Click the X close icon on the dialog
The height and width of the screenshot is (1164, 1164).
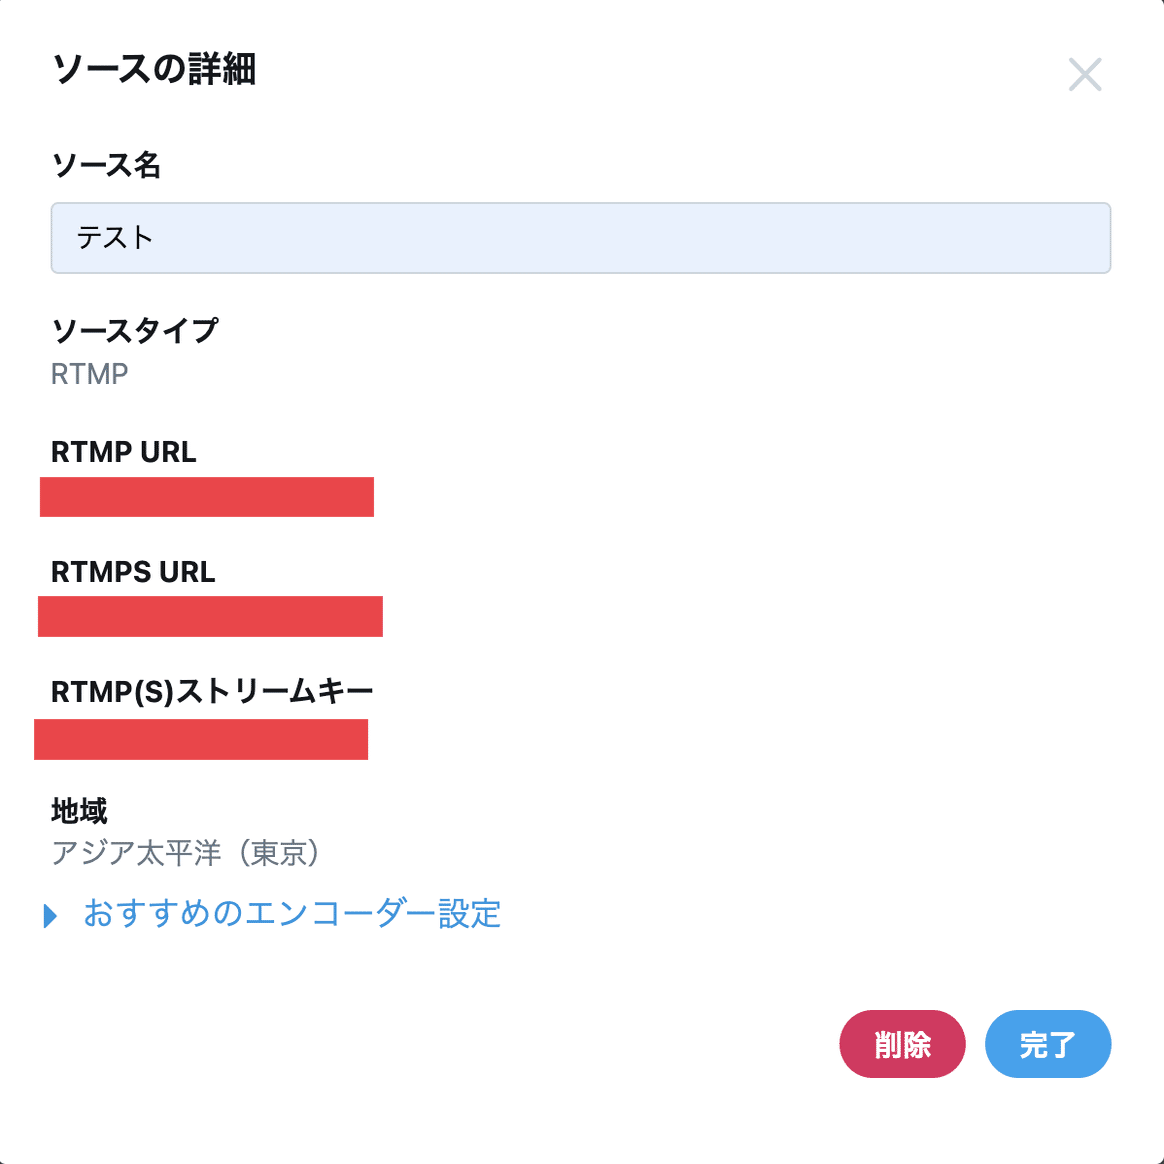(x=1086, y=74)
